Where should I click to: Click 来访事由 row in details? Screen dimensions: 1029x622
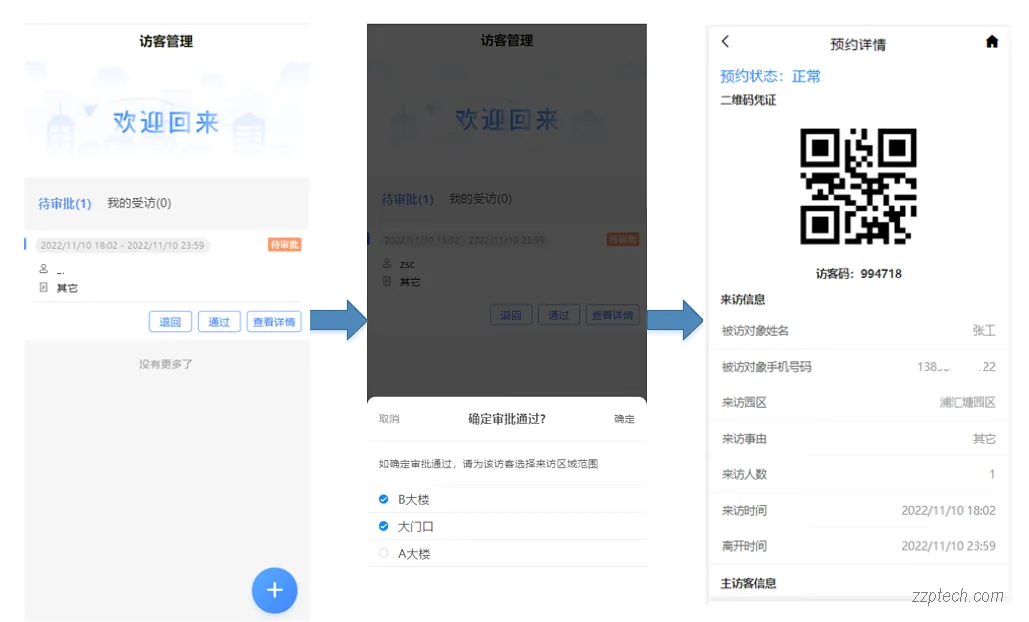(x=858, y=438)
